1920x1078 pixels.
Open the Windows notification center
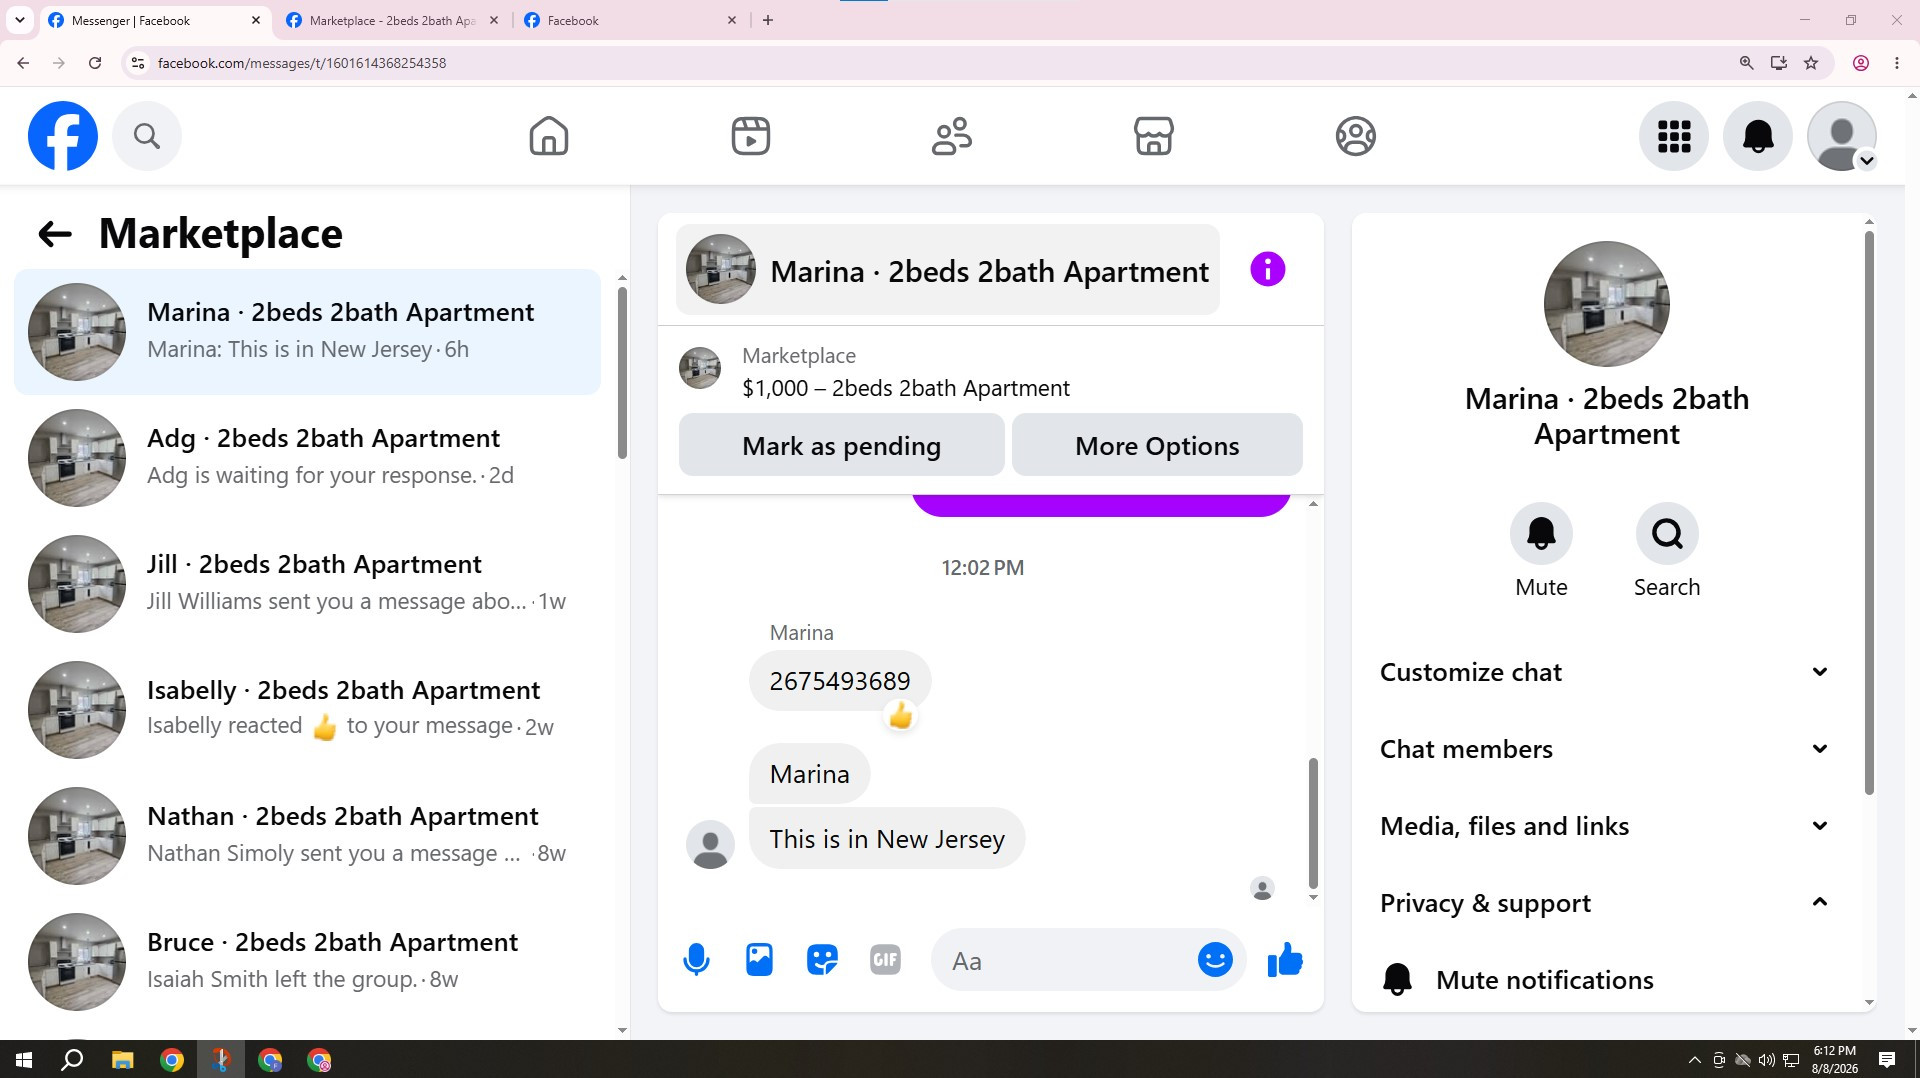(1887, 1060)
